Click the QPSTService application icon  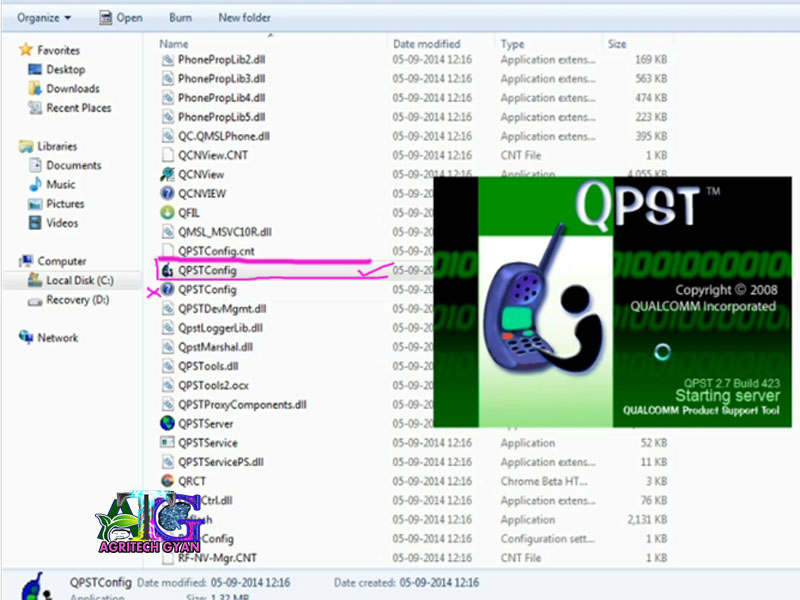(x=167, y=443)
